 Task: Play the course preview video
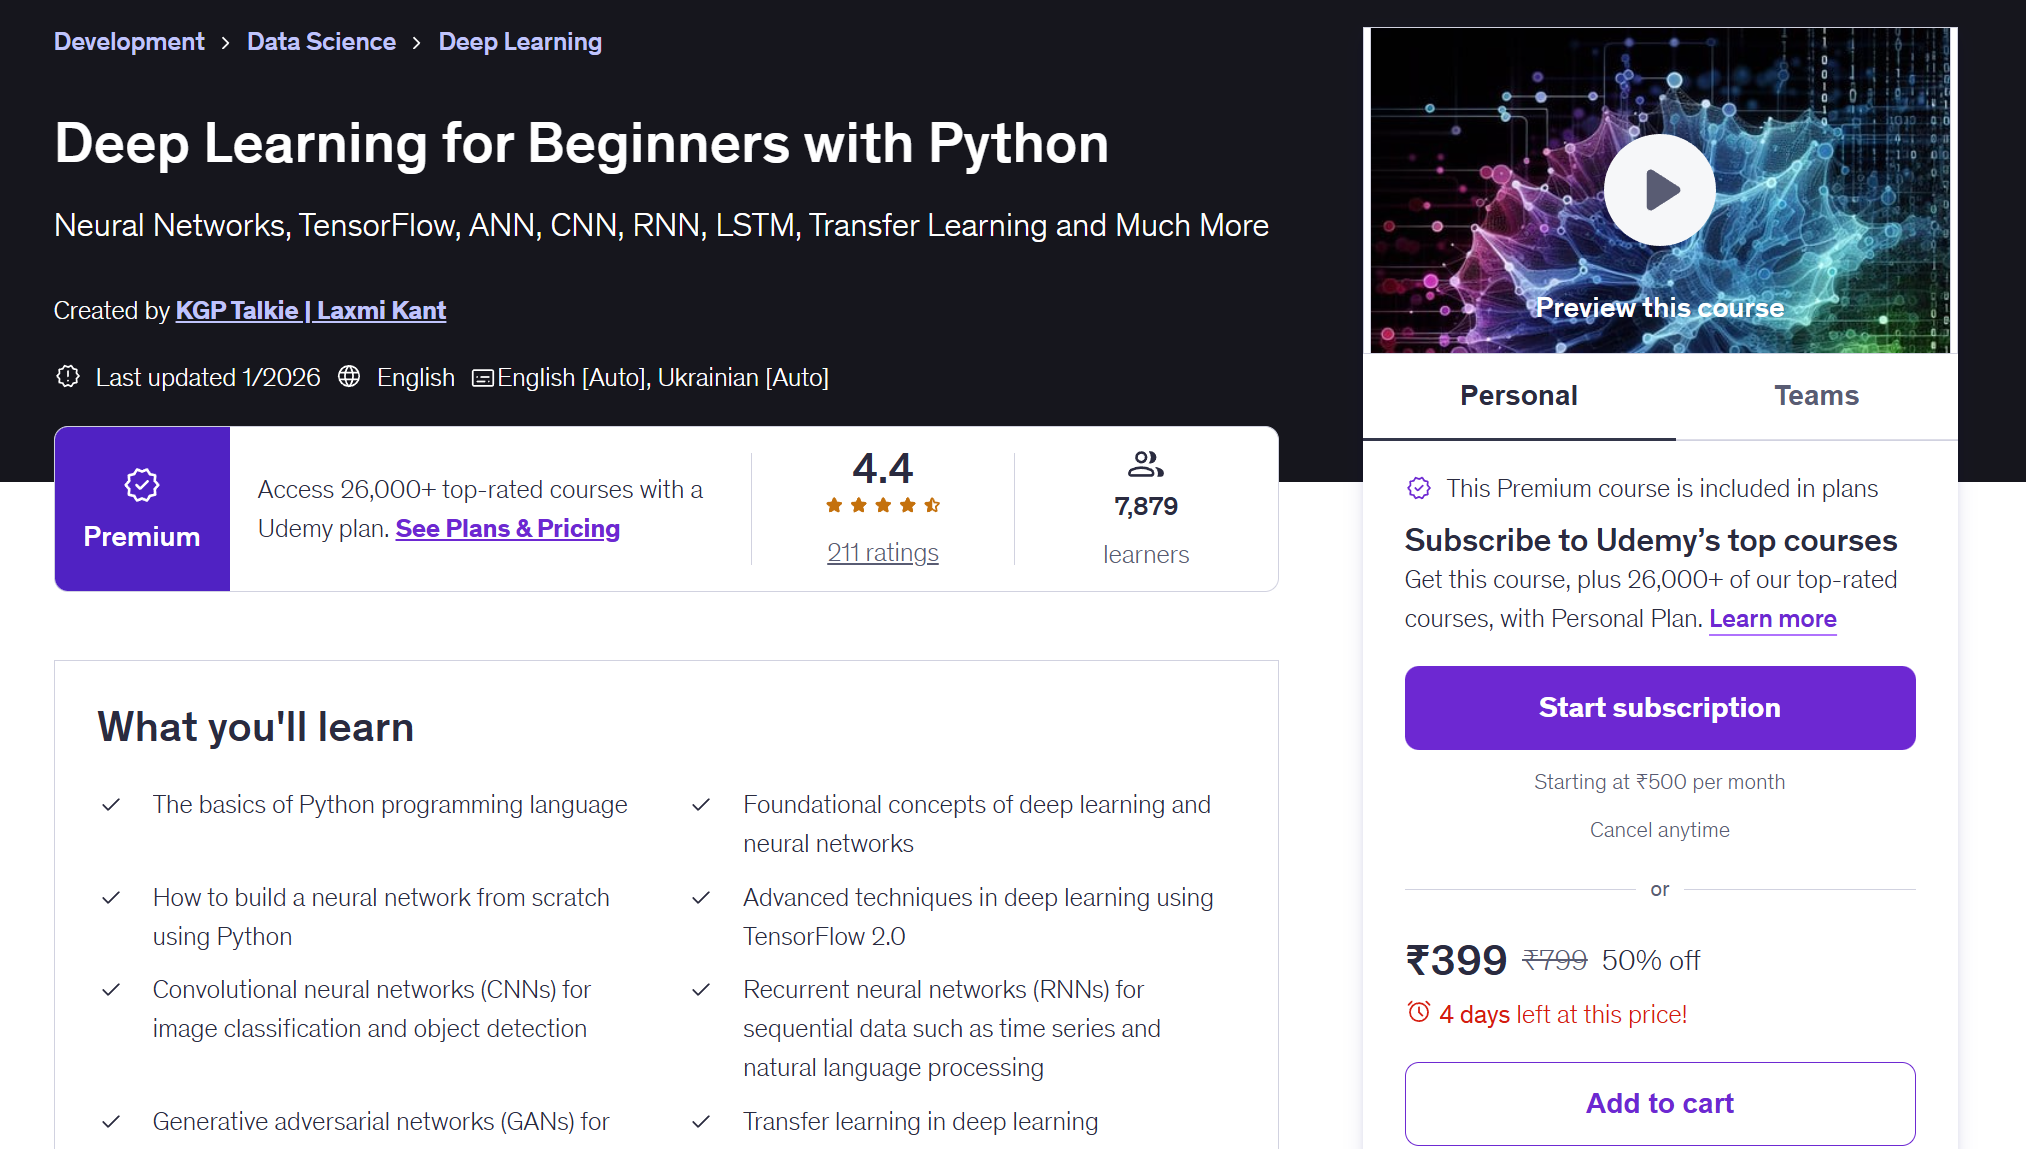pos(1658,189)
